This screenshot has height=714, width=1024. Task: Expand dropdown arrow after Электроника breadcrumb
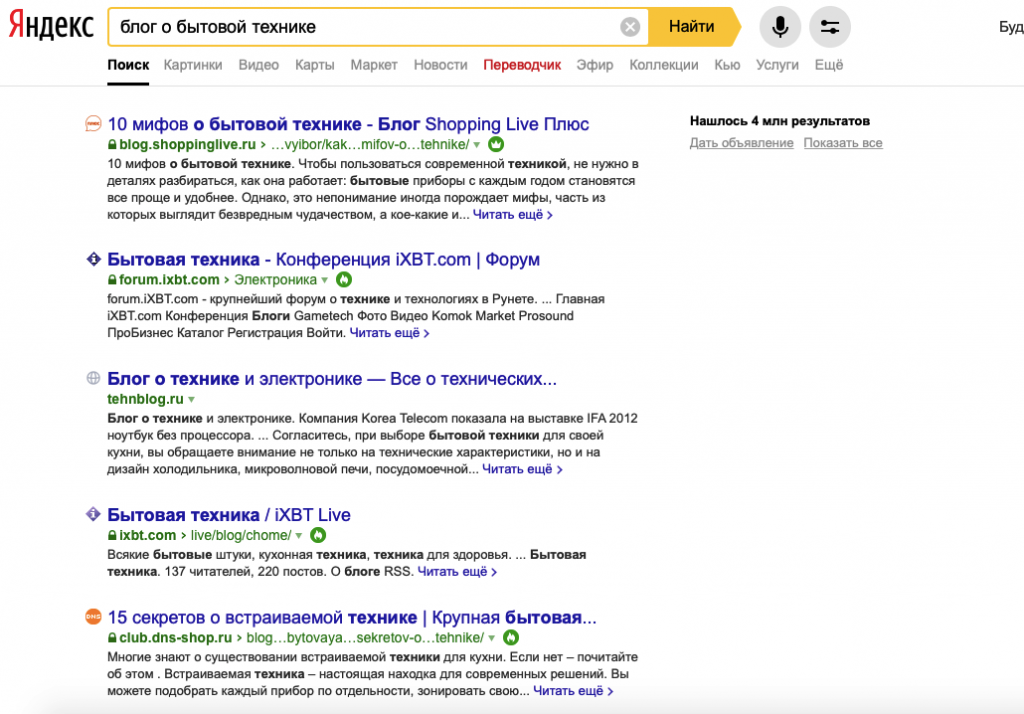pos(325,280)
